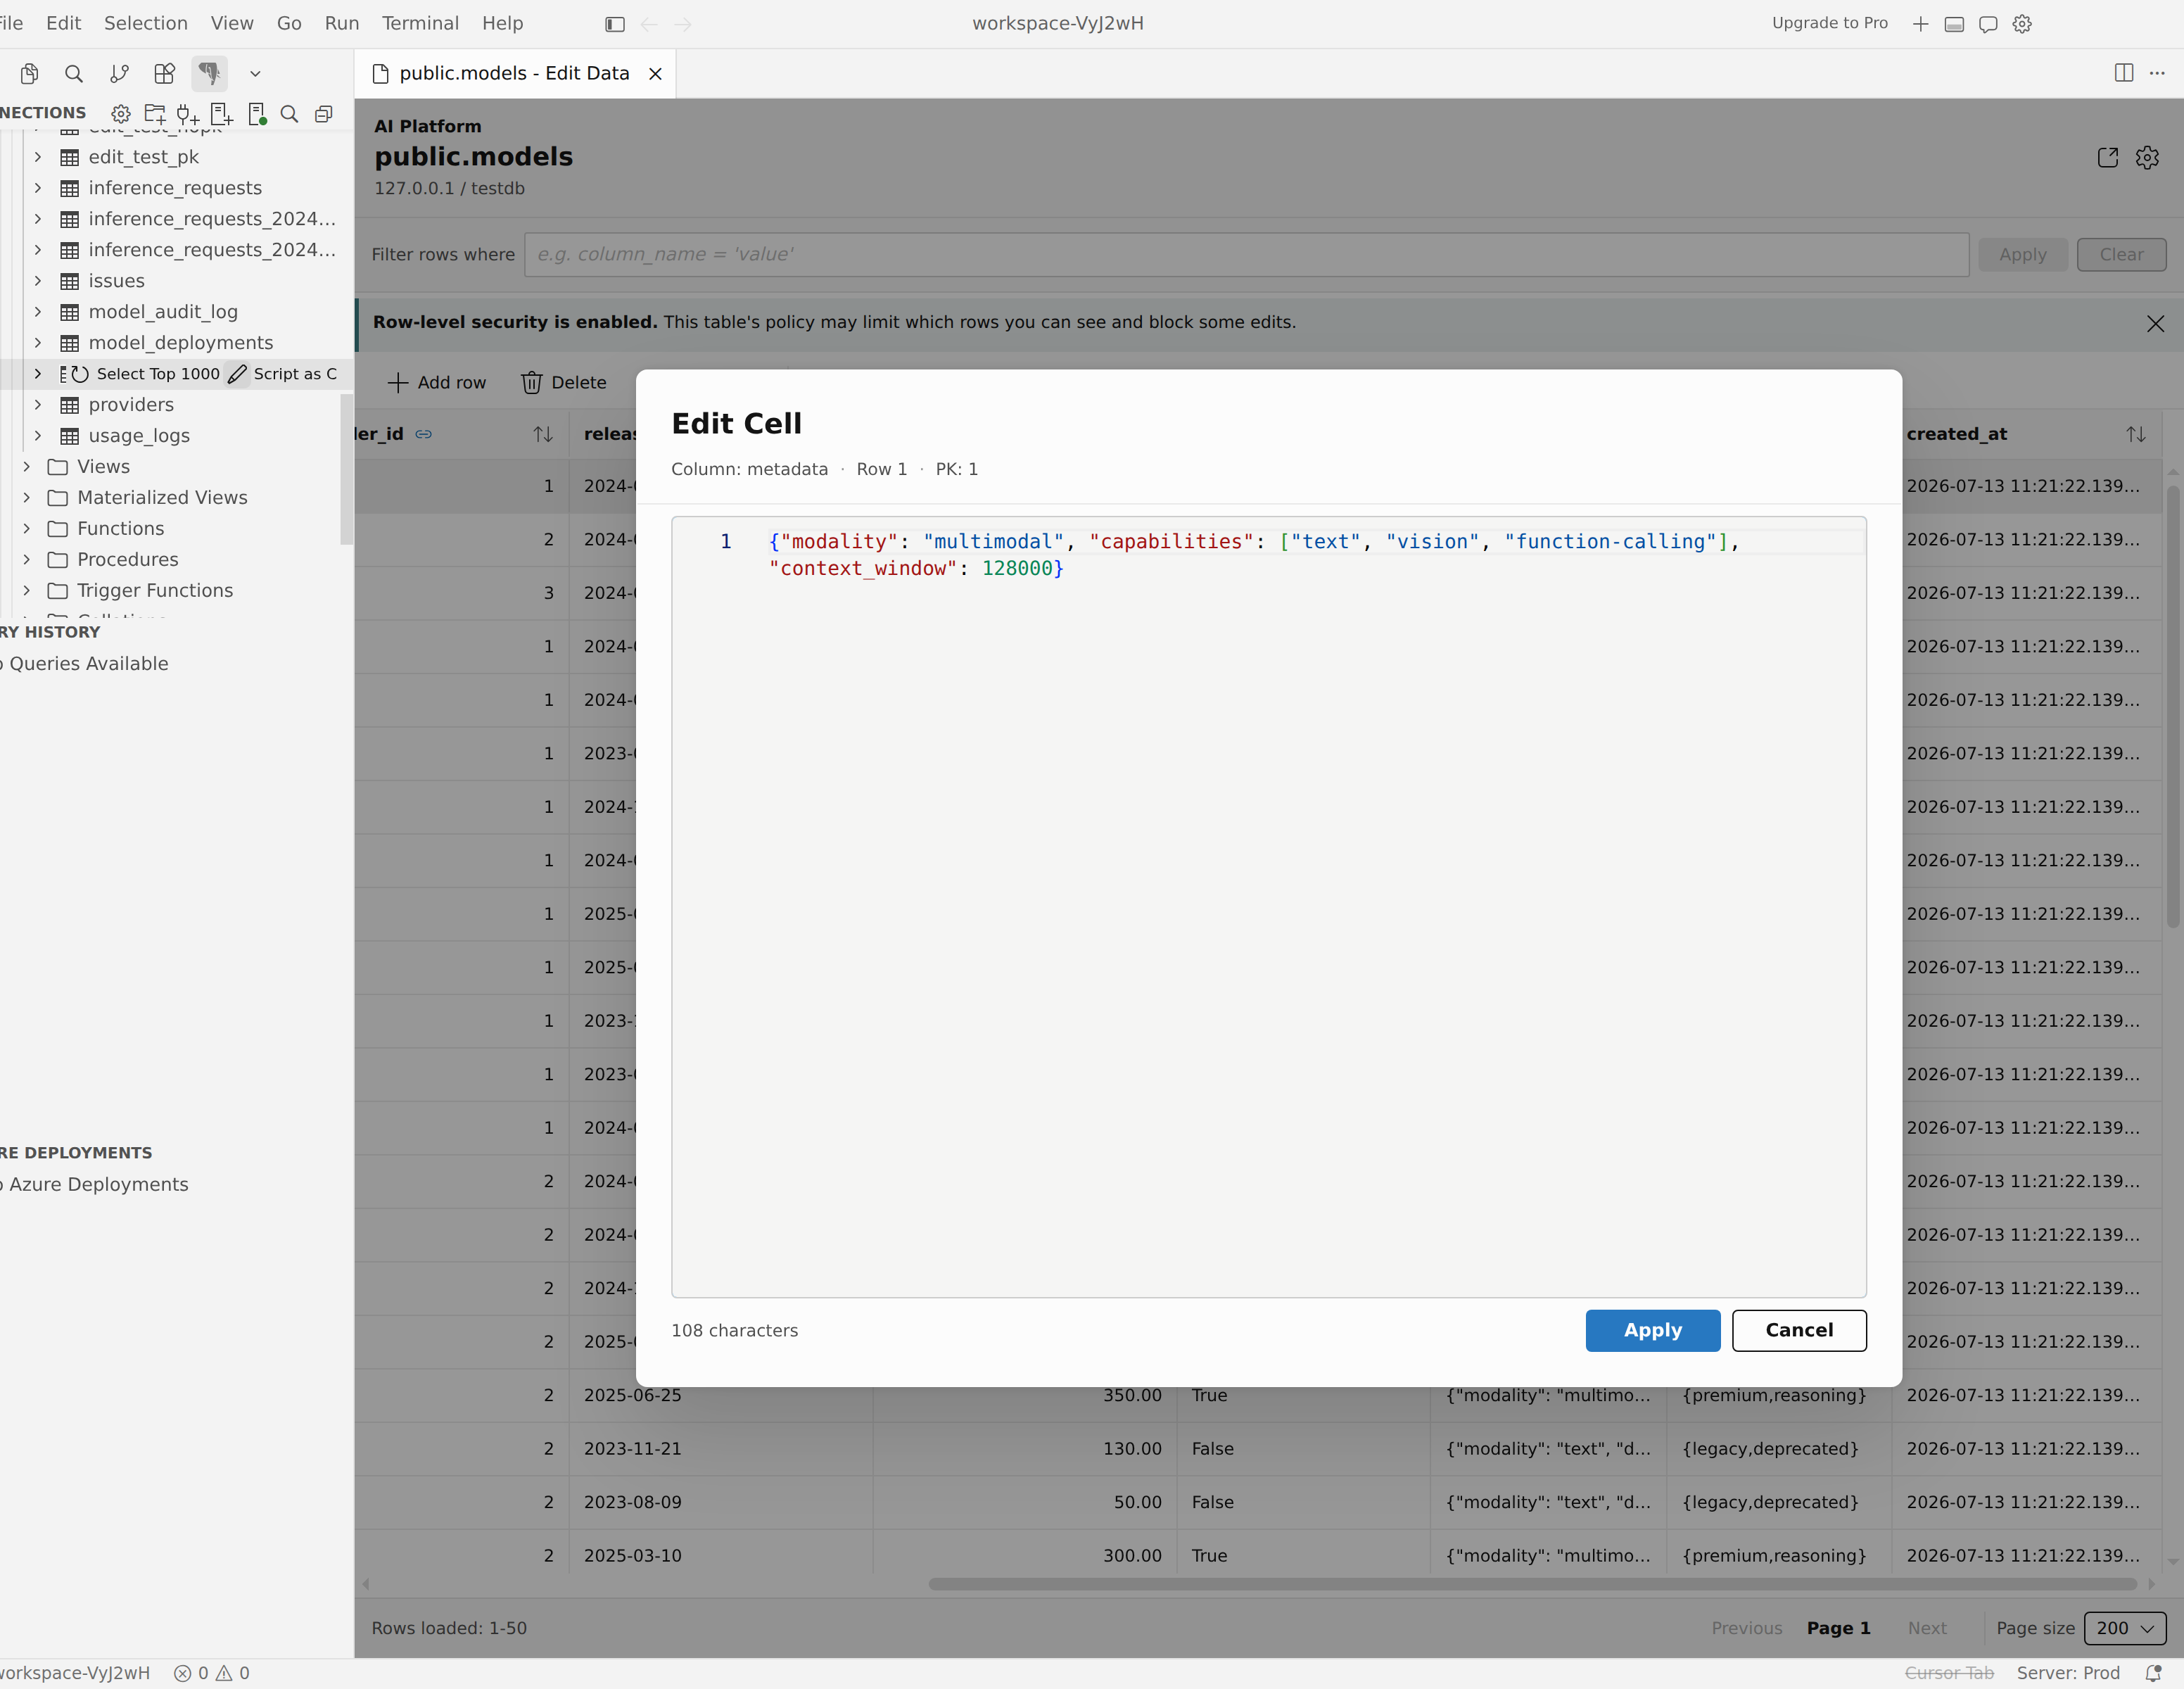Open the Help menu

click(502, 23)
